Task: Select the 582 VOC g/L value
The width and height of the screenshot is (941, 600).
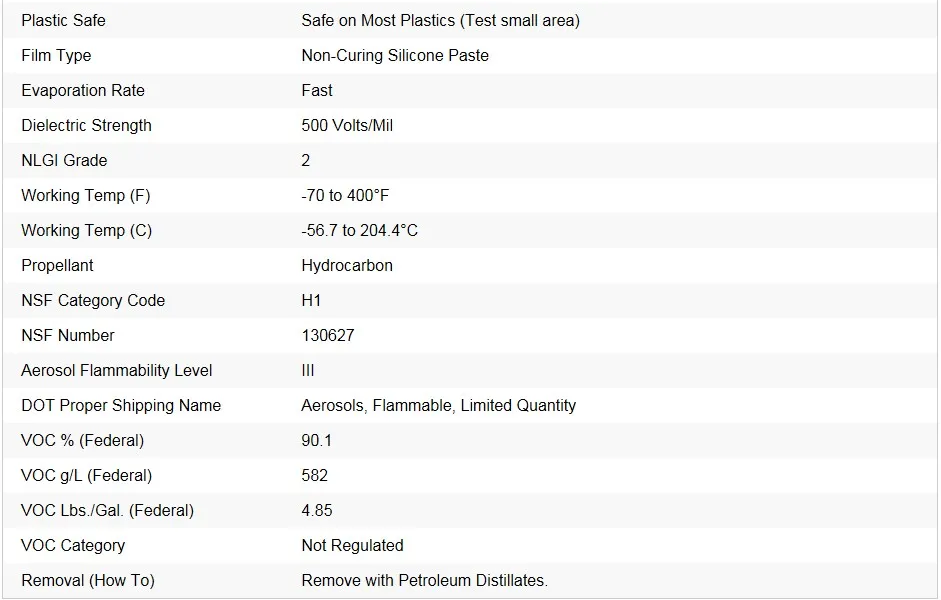Action: 315,475
